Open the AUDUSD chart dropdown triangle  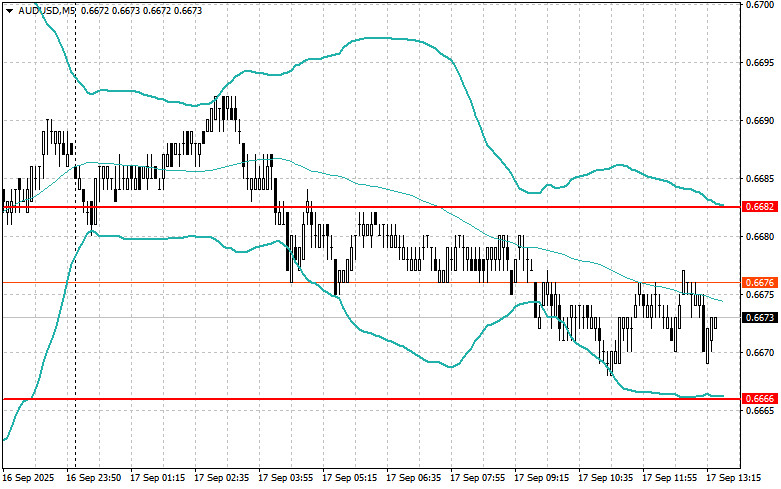[x=9, y=10]
